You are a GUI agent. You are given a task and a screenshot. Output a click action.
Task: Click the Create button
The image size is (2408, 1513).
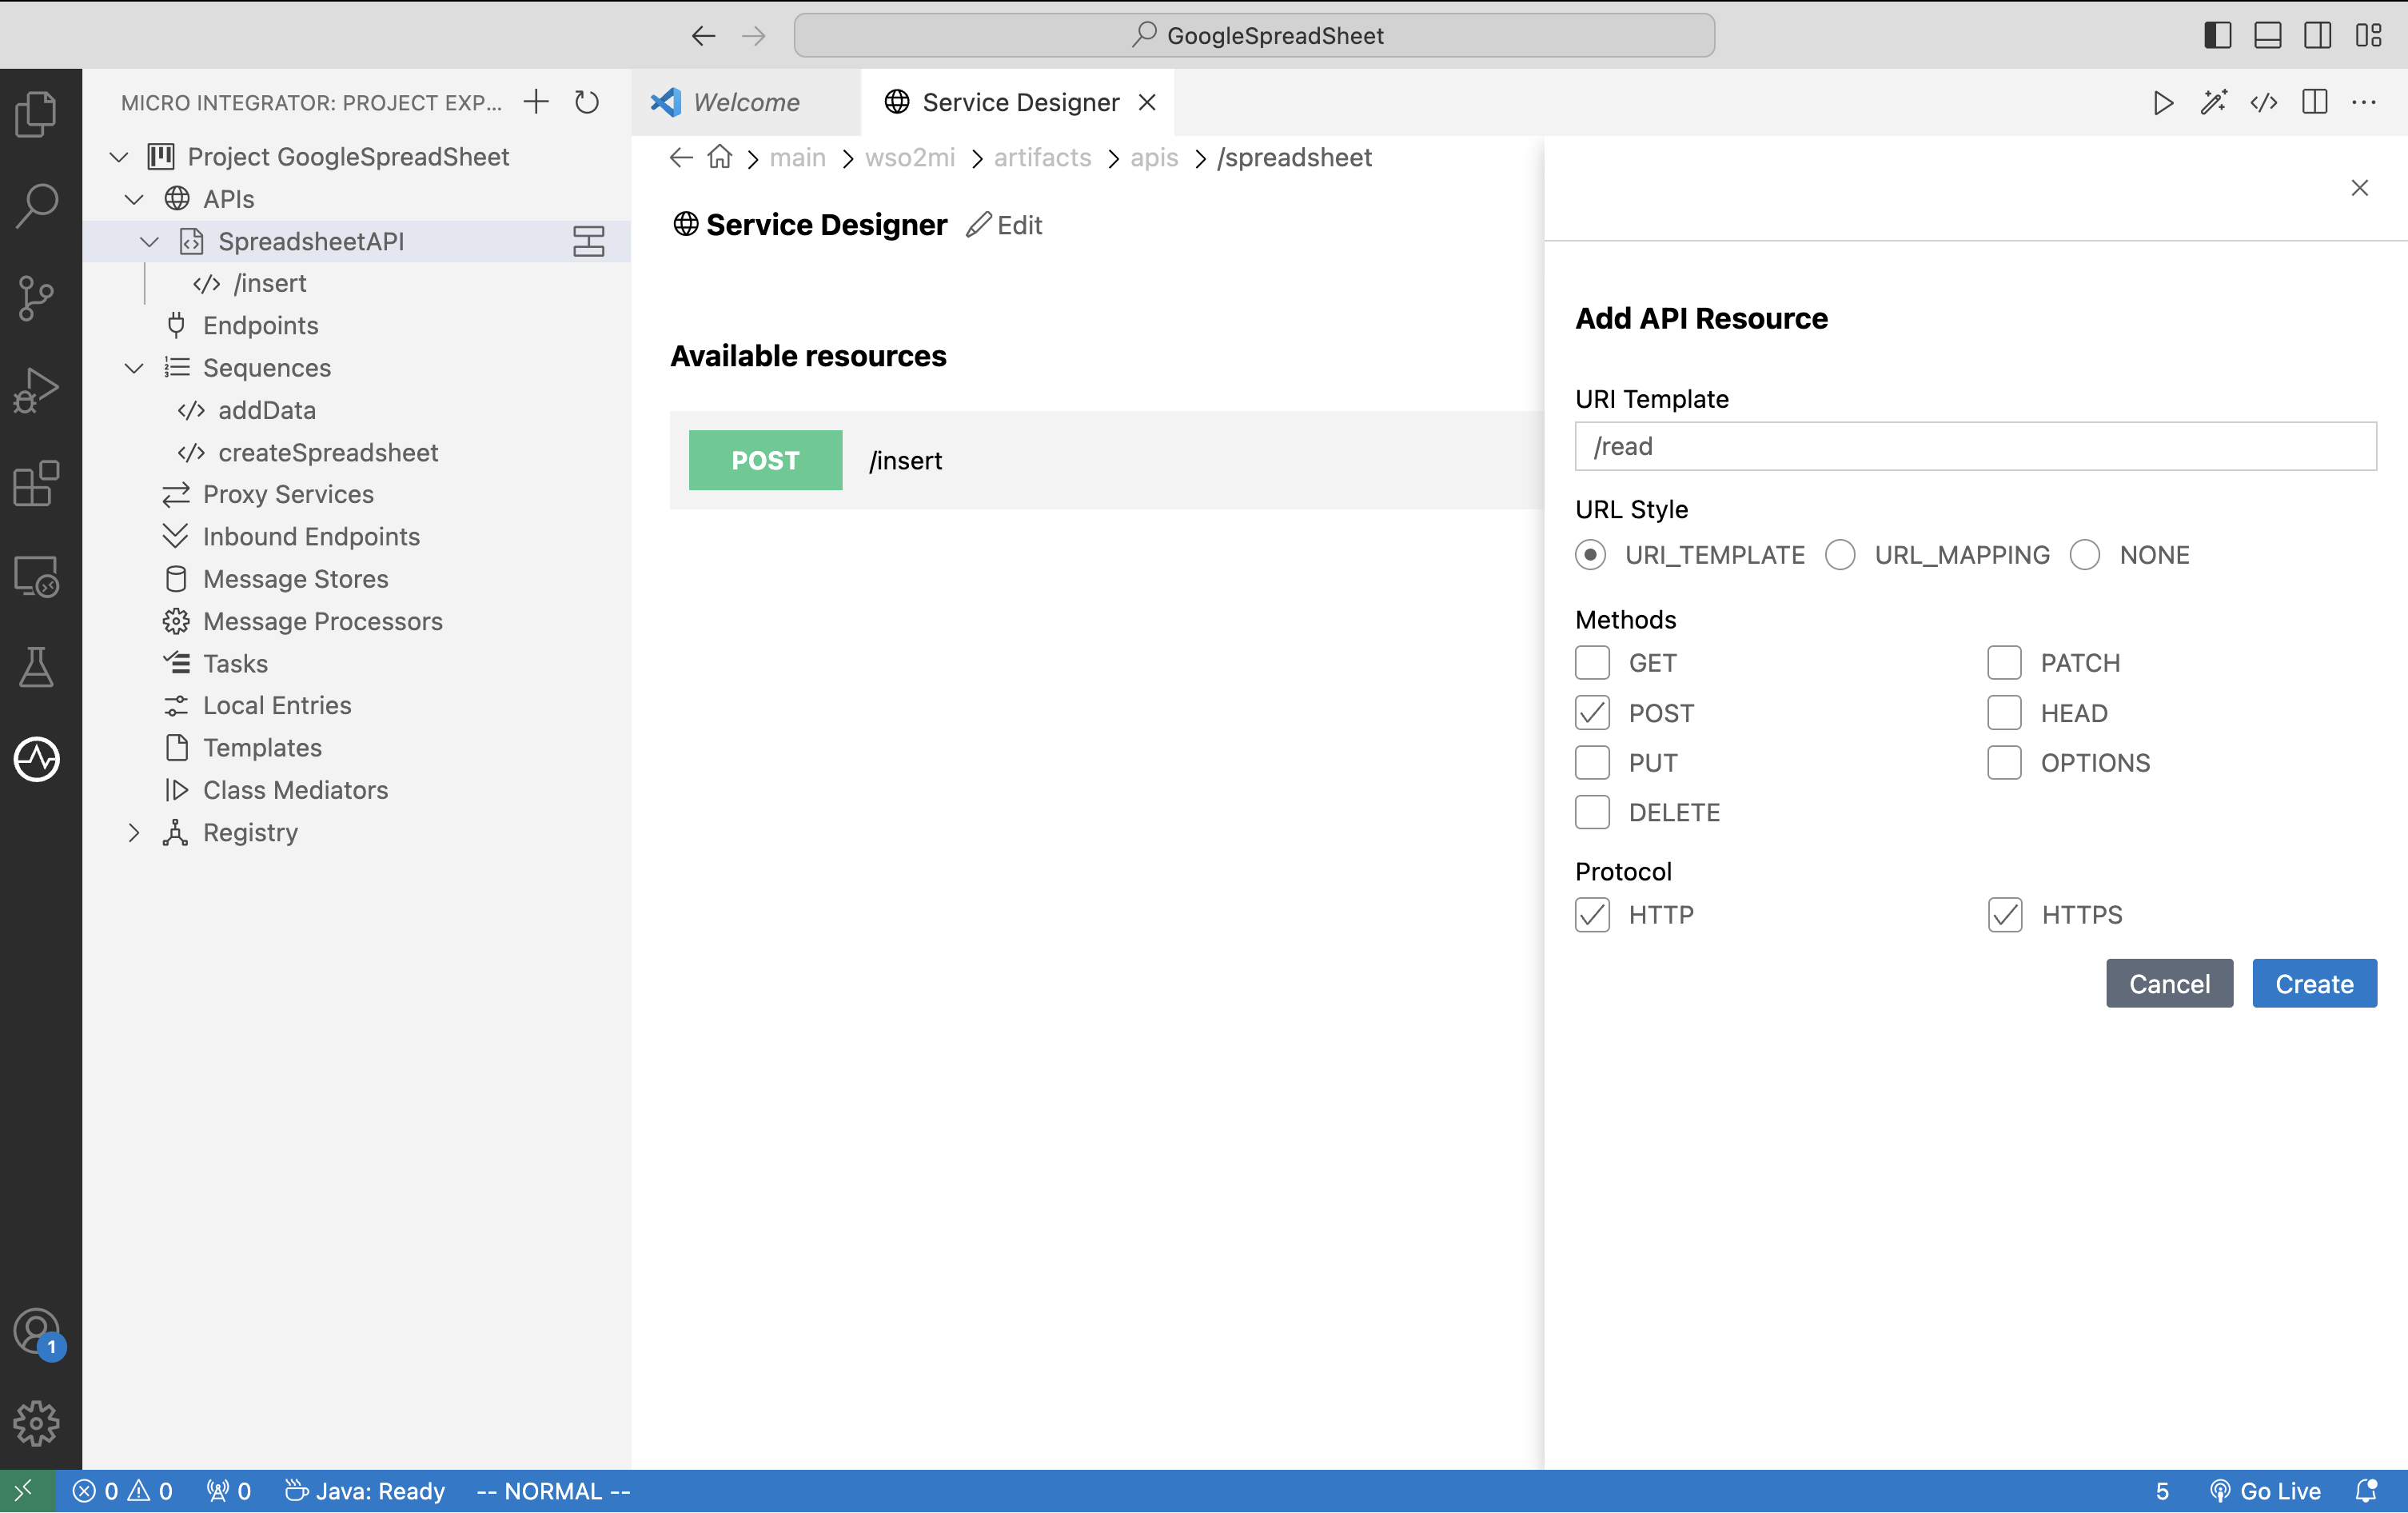pos(2314,984)
